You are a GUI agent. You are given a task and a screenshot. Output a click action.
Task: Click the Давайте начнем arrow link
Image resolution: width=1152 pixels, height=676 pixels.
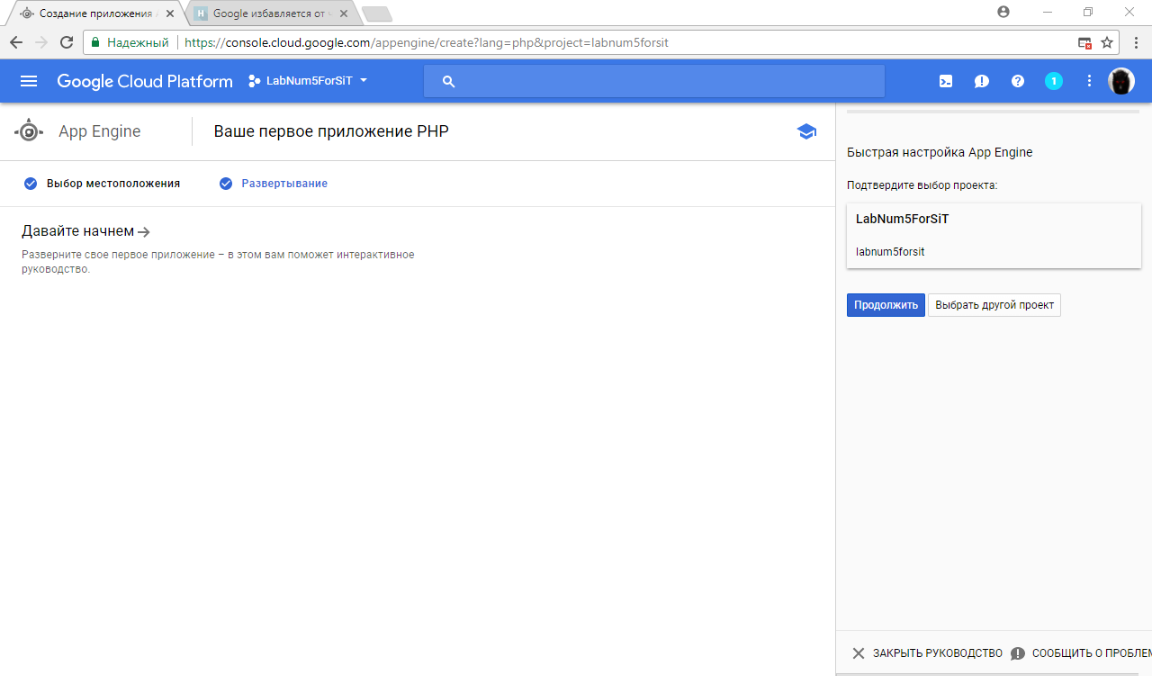[85, 231]
